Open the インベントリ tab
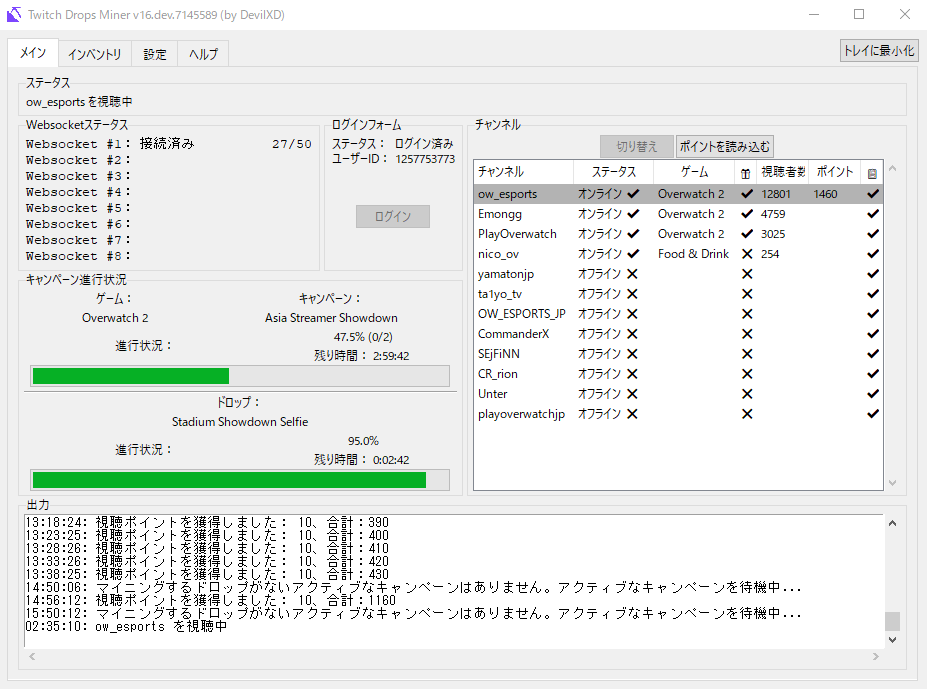This screenshot has width=927, height=689. click(x=95, y=54)
